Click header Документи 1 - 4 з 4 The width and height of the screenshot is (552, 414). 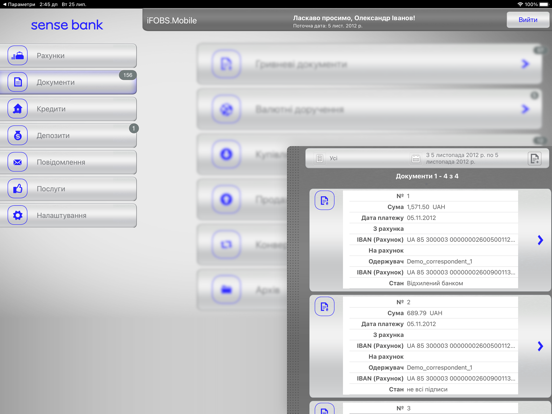(x=427, y=176)
